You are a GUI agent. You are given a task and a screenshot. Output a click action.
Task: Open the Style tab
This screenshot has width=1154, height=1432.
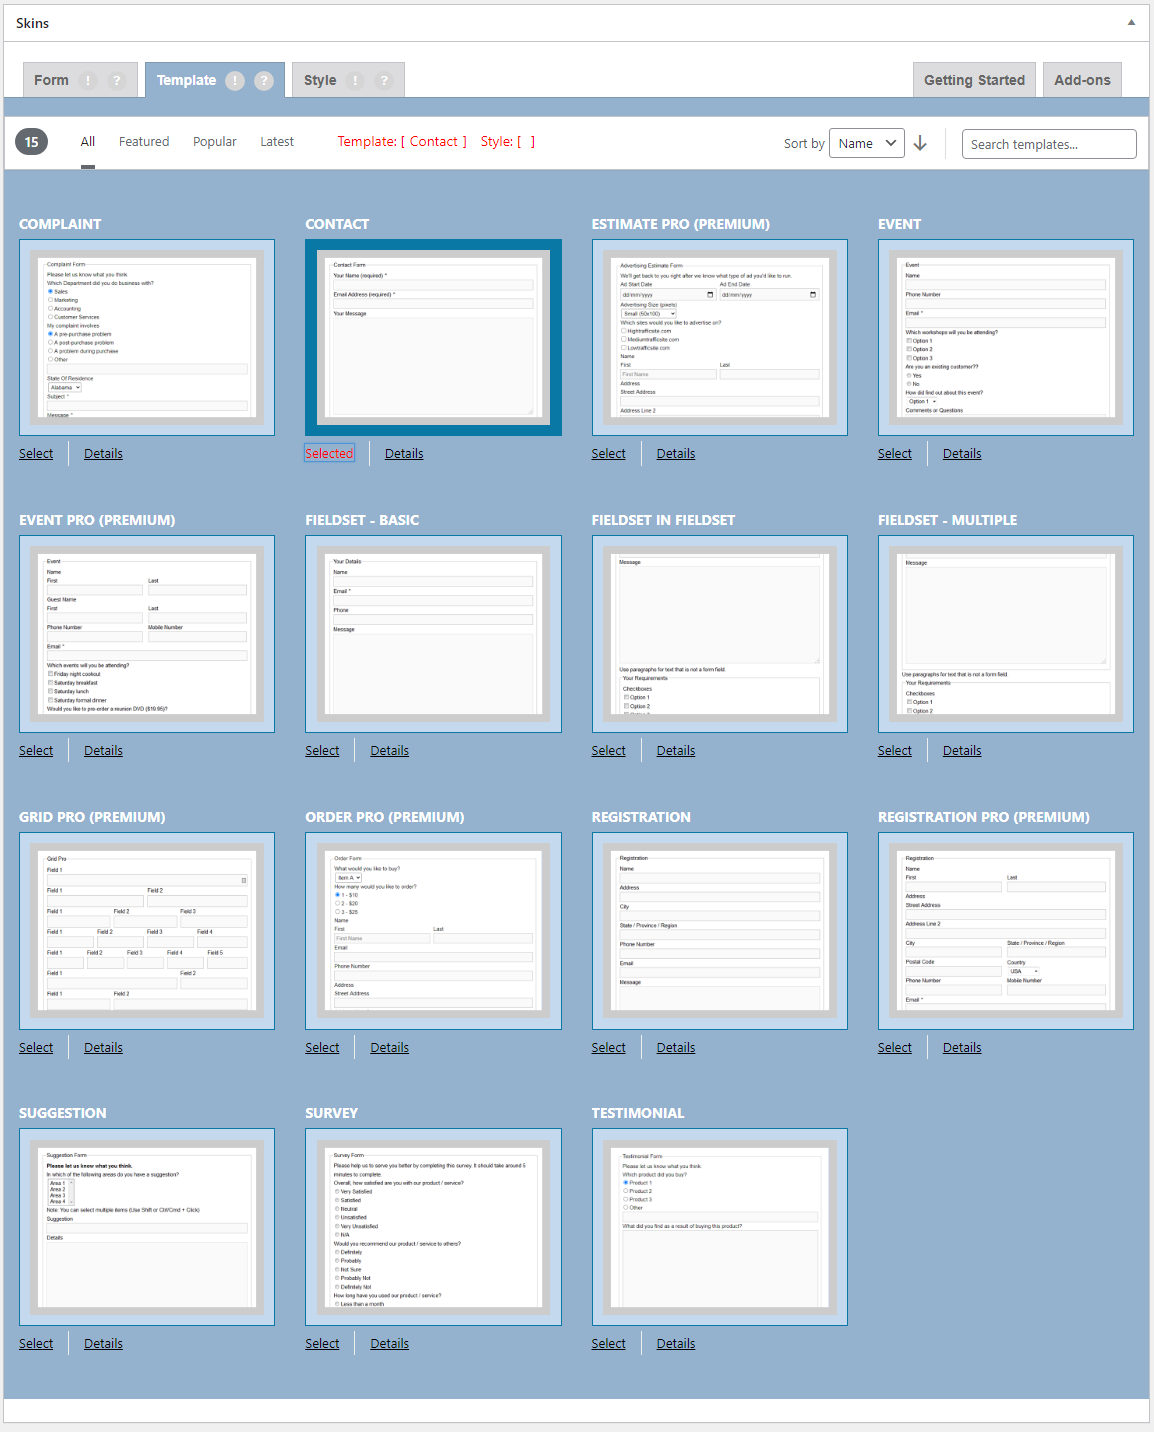pyautogui.click(x=320, y=81)
